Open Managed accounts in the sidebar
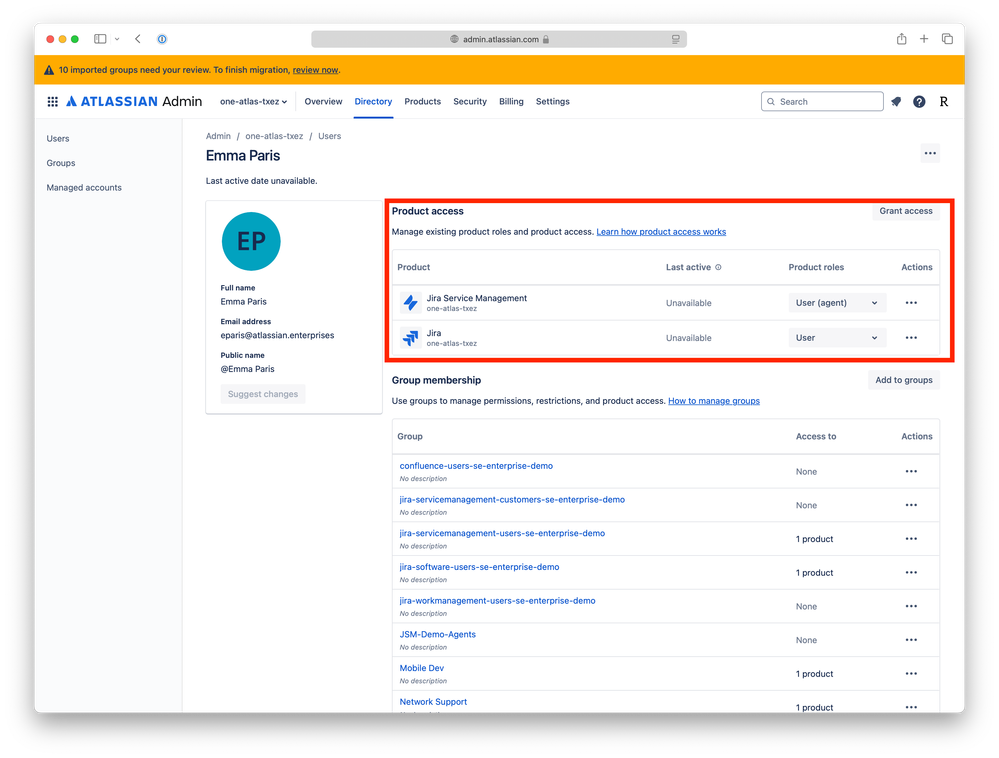The width and height of the screenshot is (999, 758). (x=84, y=188)
